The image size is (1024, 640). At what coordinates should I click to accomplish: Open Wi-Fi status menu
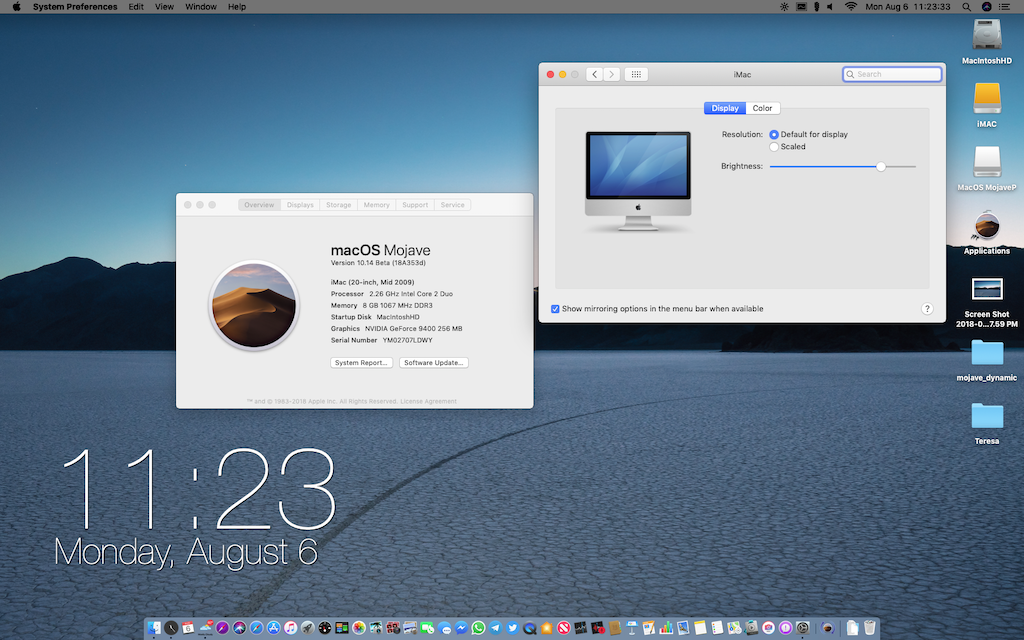tap(850, 7)
